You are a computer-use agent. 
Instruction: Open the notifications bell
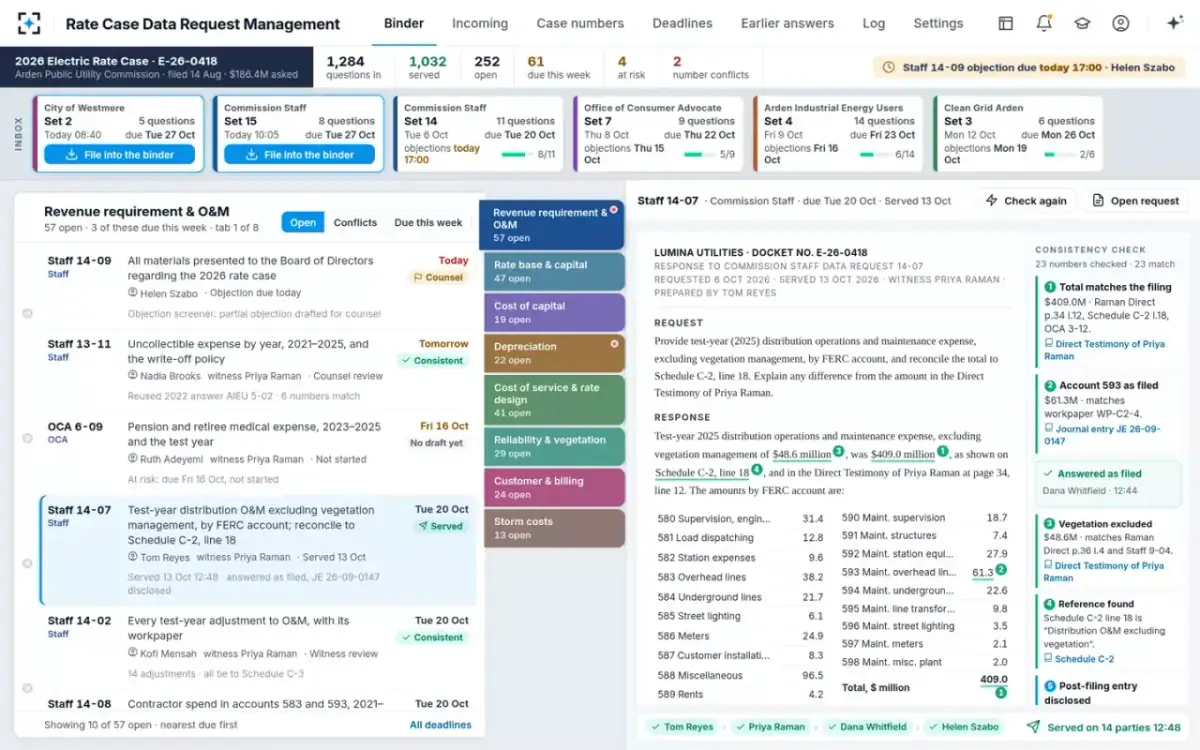tap(1044, 23)
